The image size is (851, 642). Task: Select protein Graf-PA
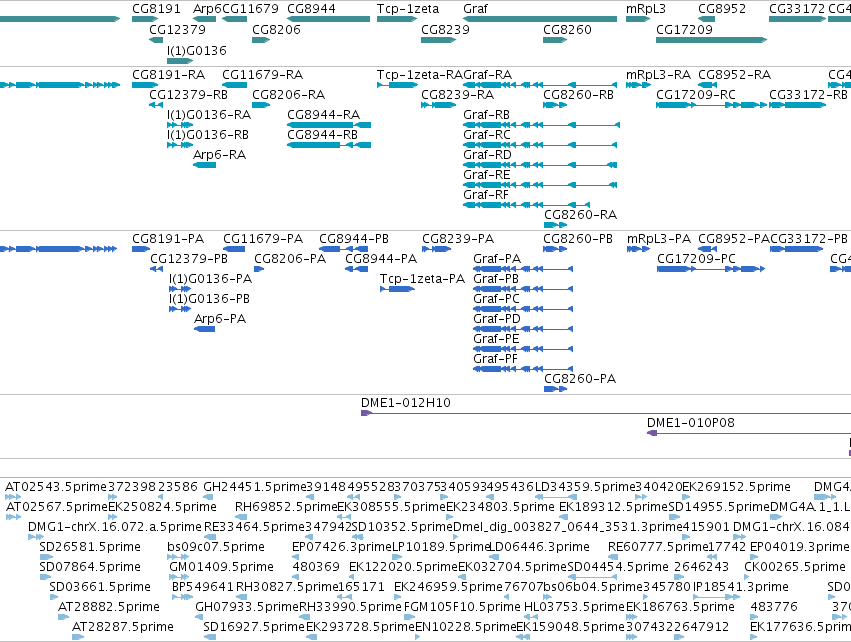523,269
